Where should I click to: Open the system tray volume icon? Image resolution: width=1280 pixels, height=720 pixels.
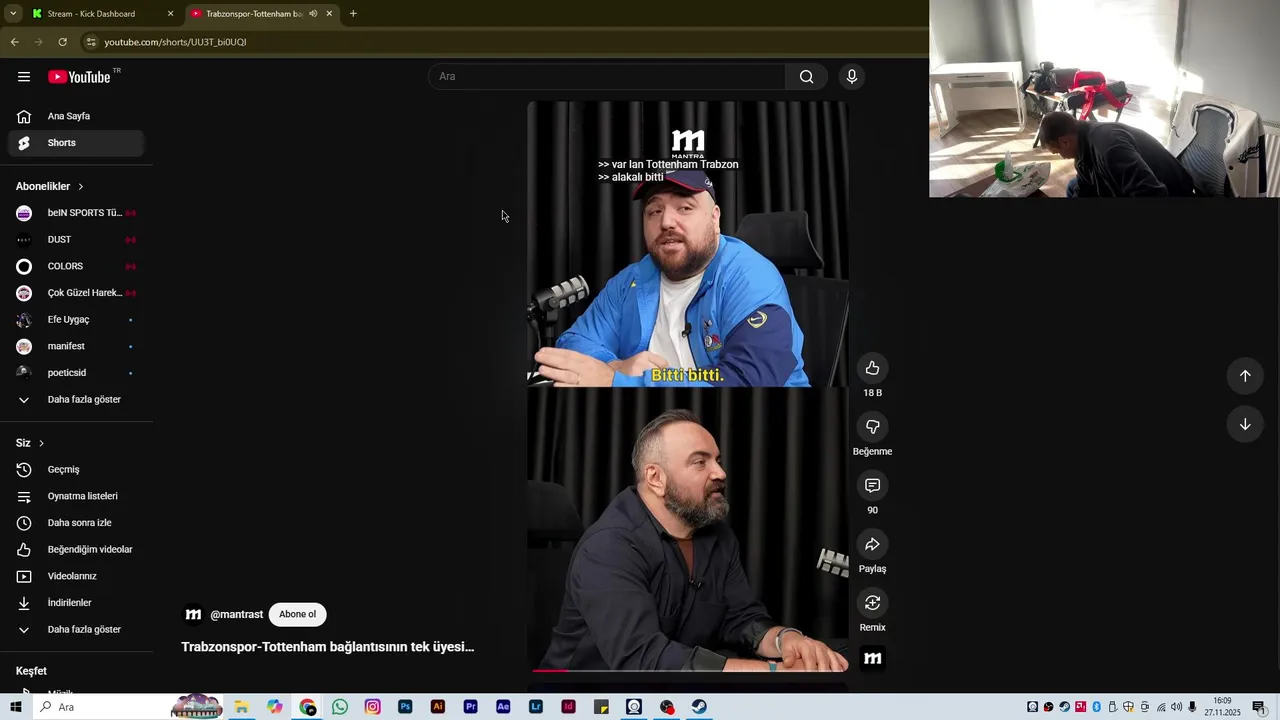1176,707
